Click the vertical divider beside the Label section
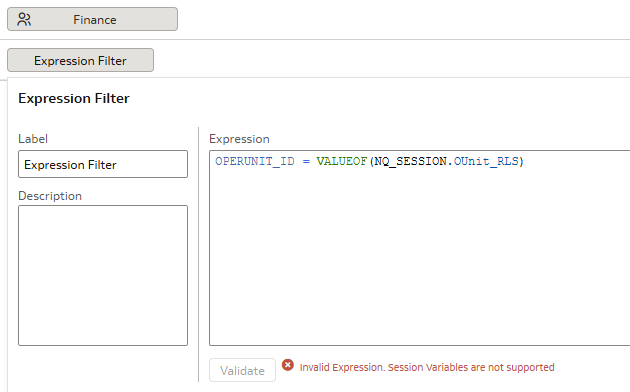 click(x=198, y=254)
